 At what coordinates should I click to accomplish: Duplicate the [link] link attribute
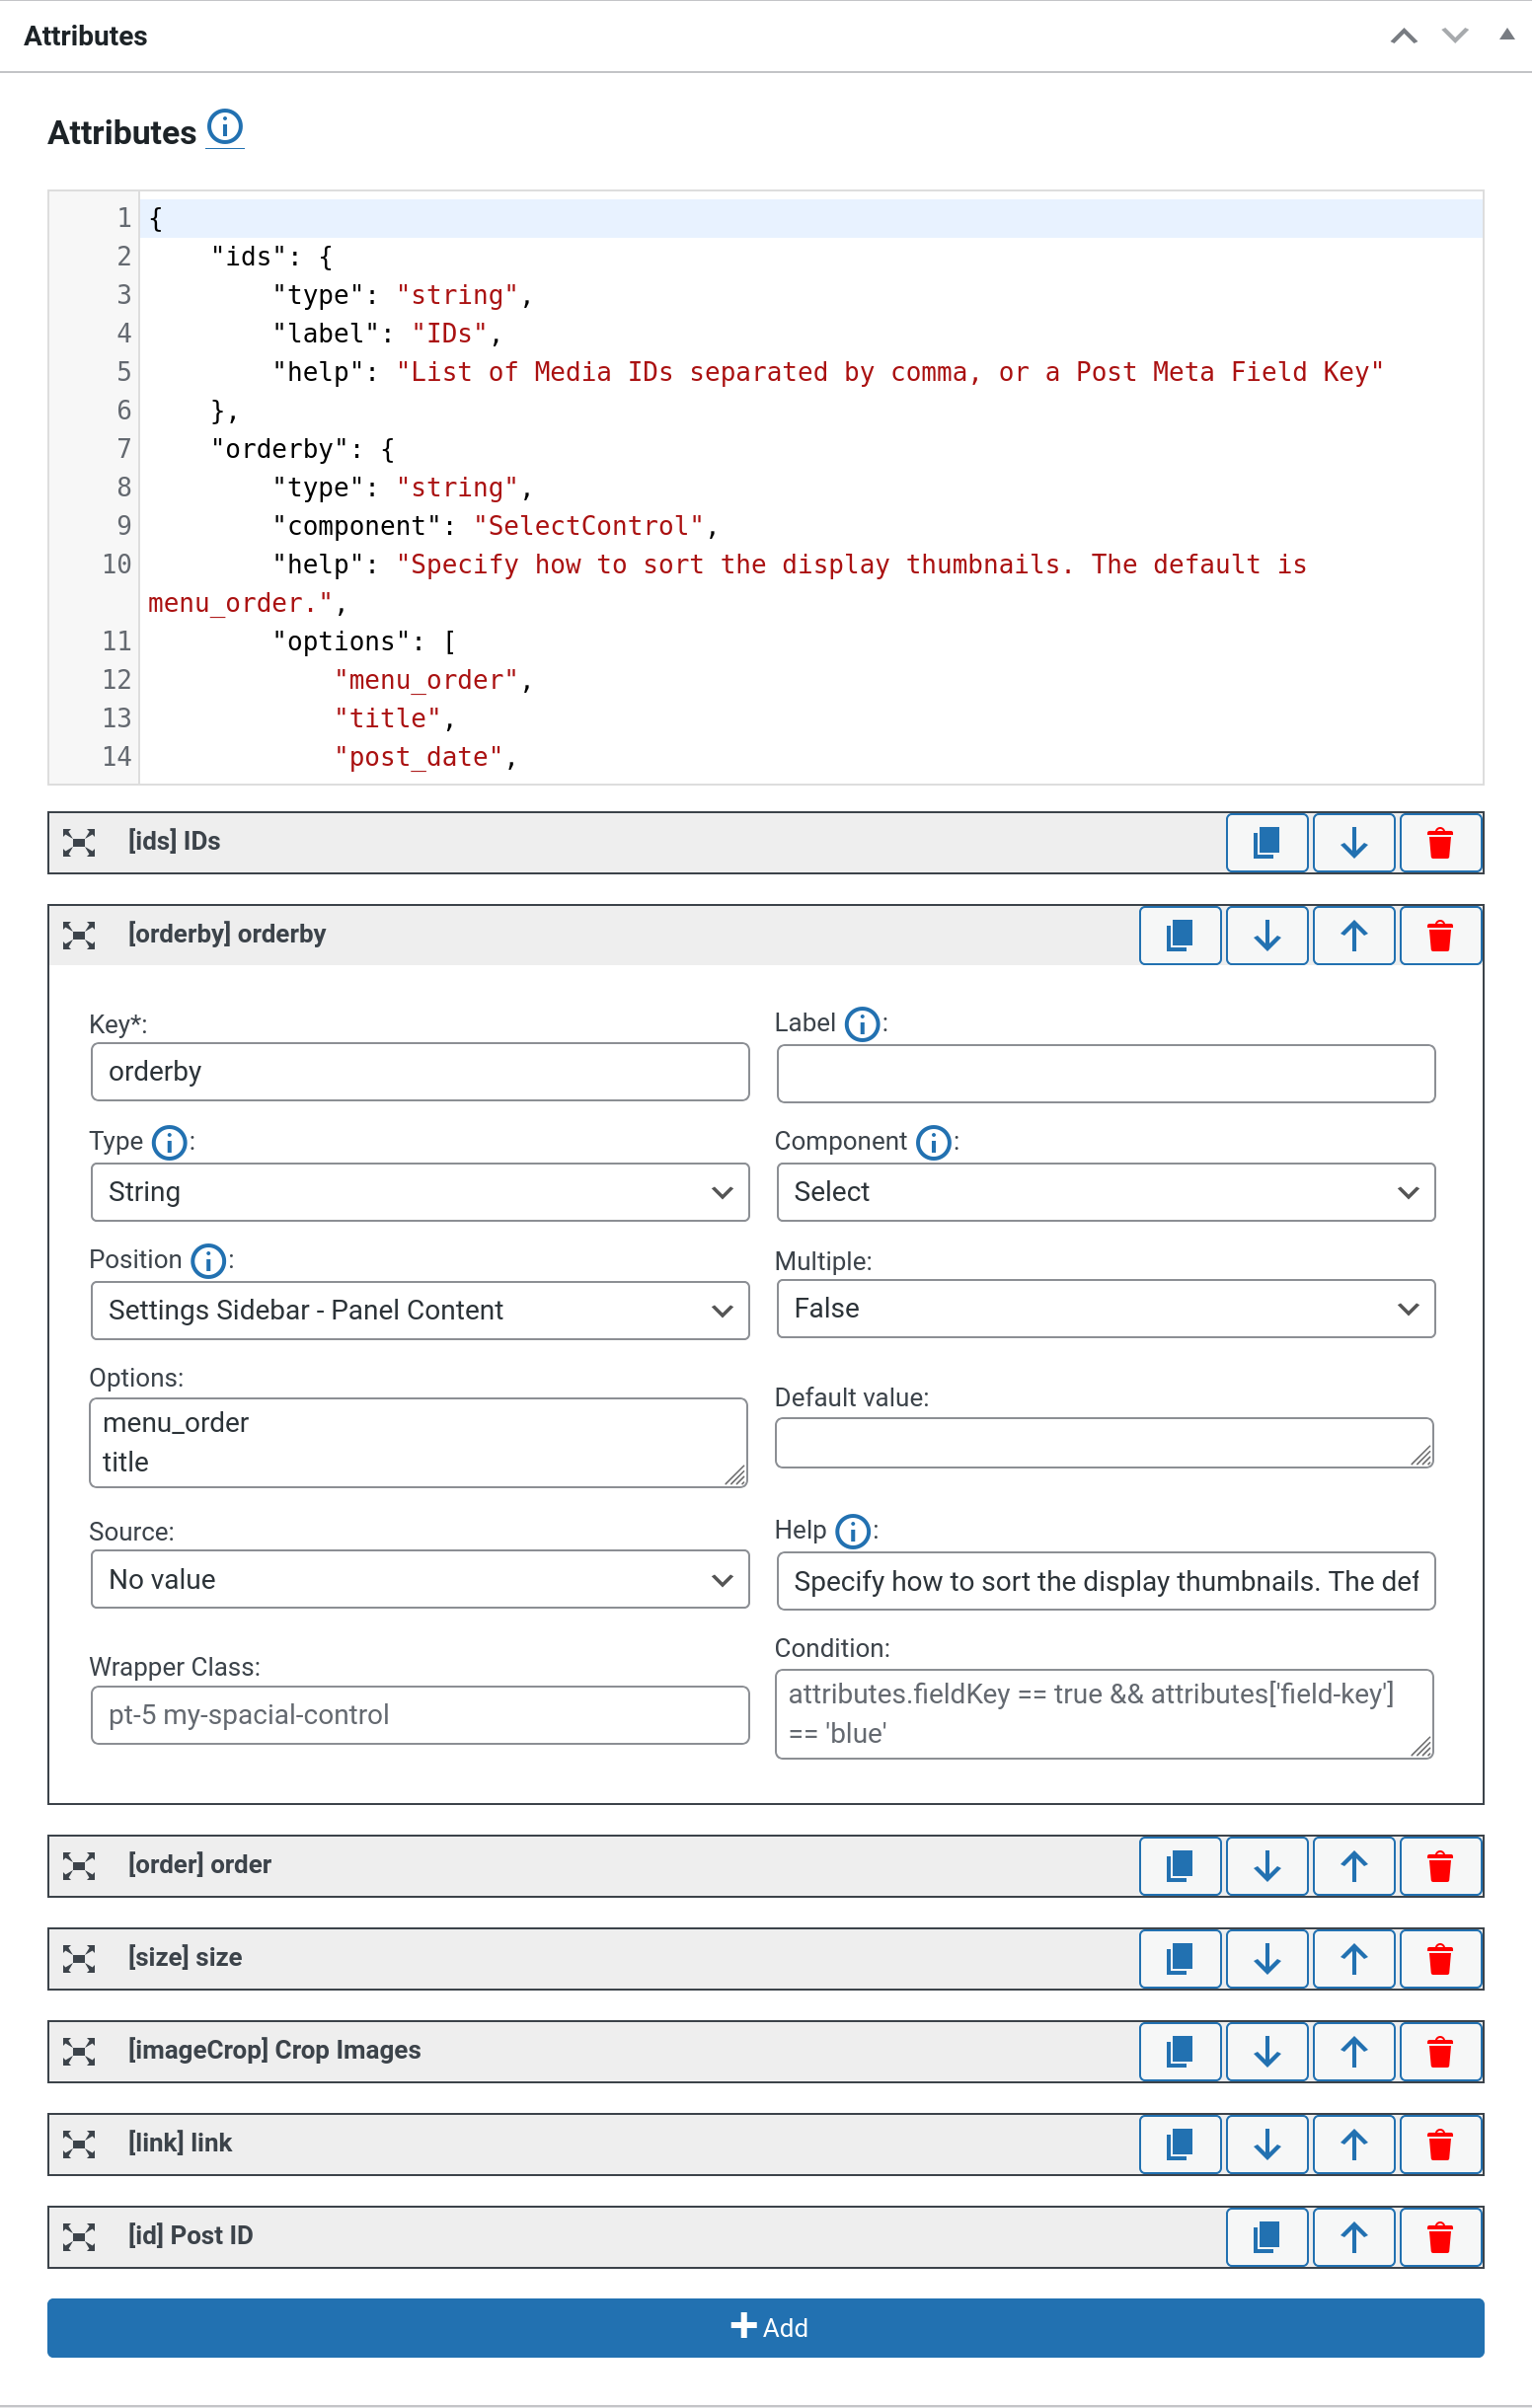click(x=1180, y=2144)
